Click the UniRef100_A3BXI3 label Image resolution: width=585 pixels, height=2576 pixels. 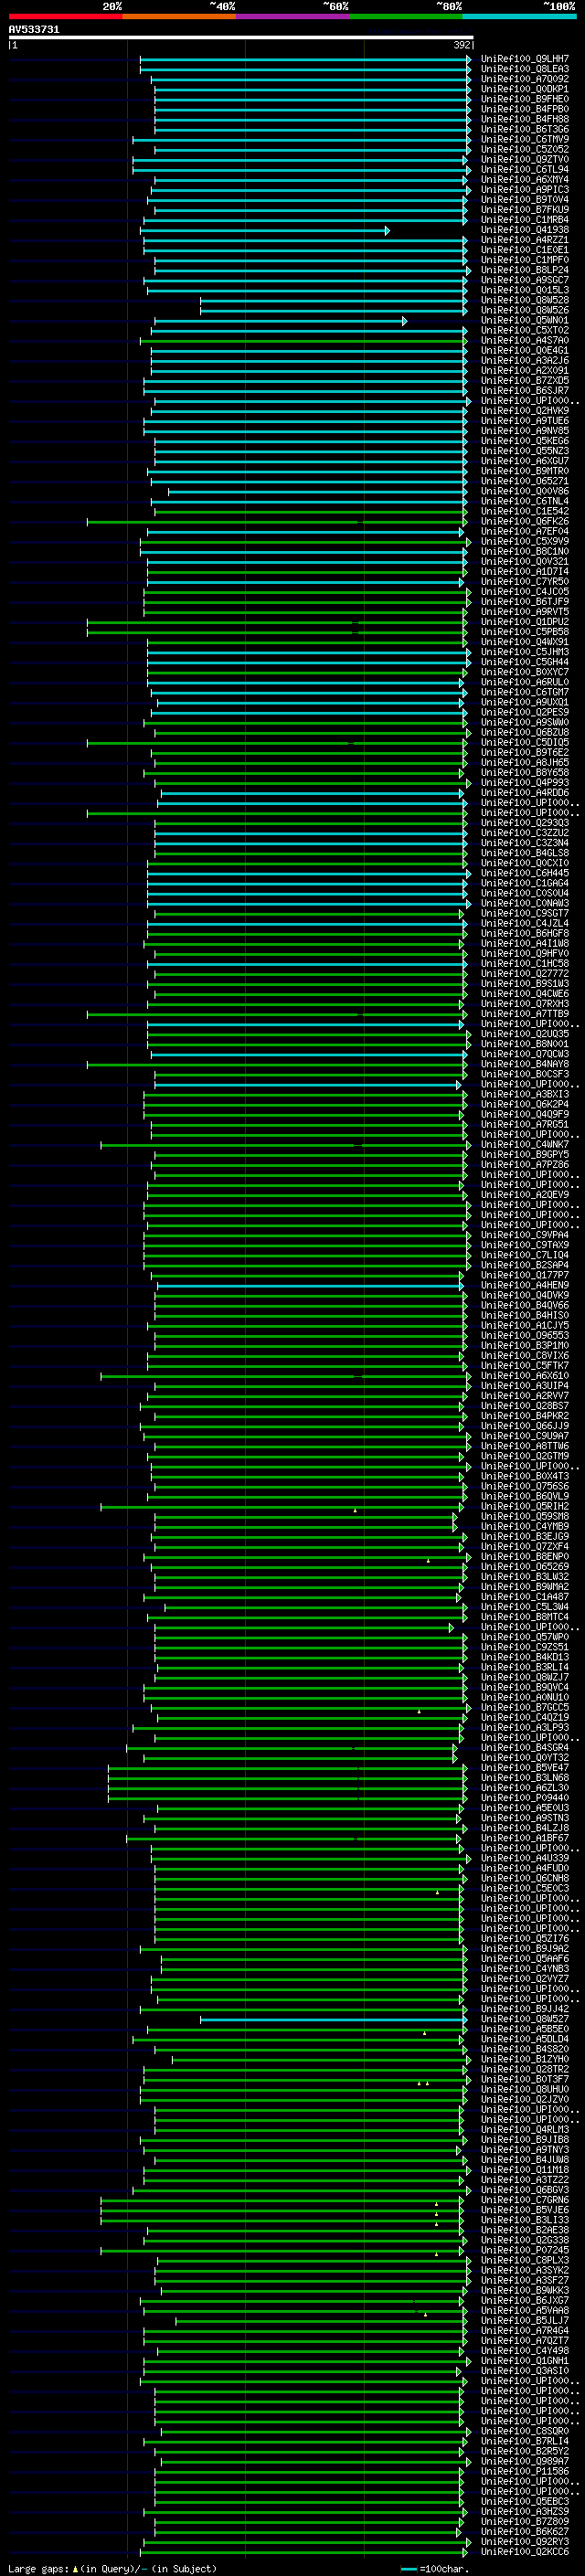click(525, 1094)
